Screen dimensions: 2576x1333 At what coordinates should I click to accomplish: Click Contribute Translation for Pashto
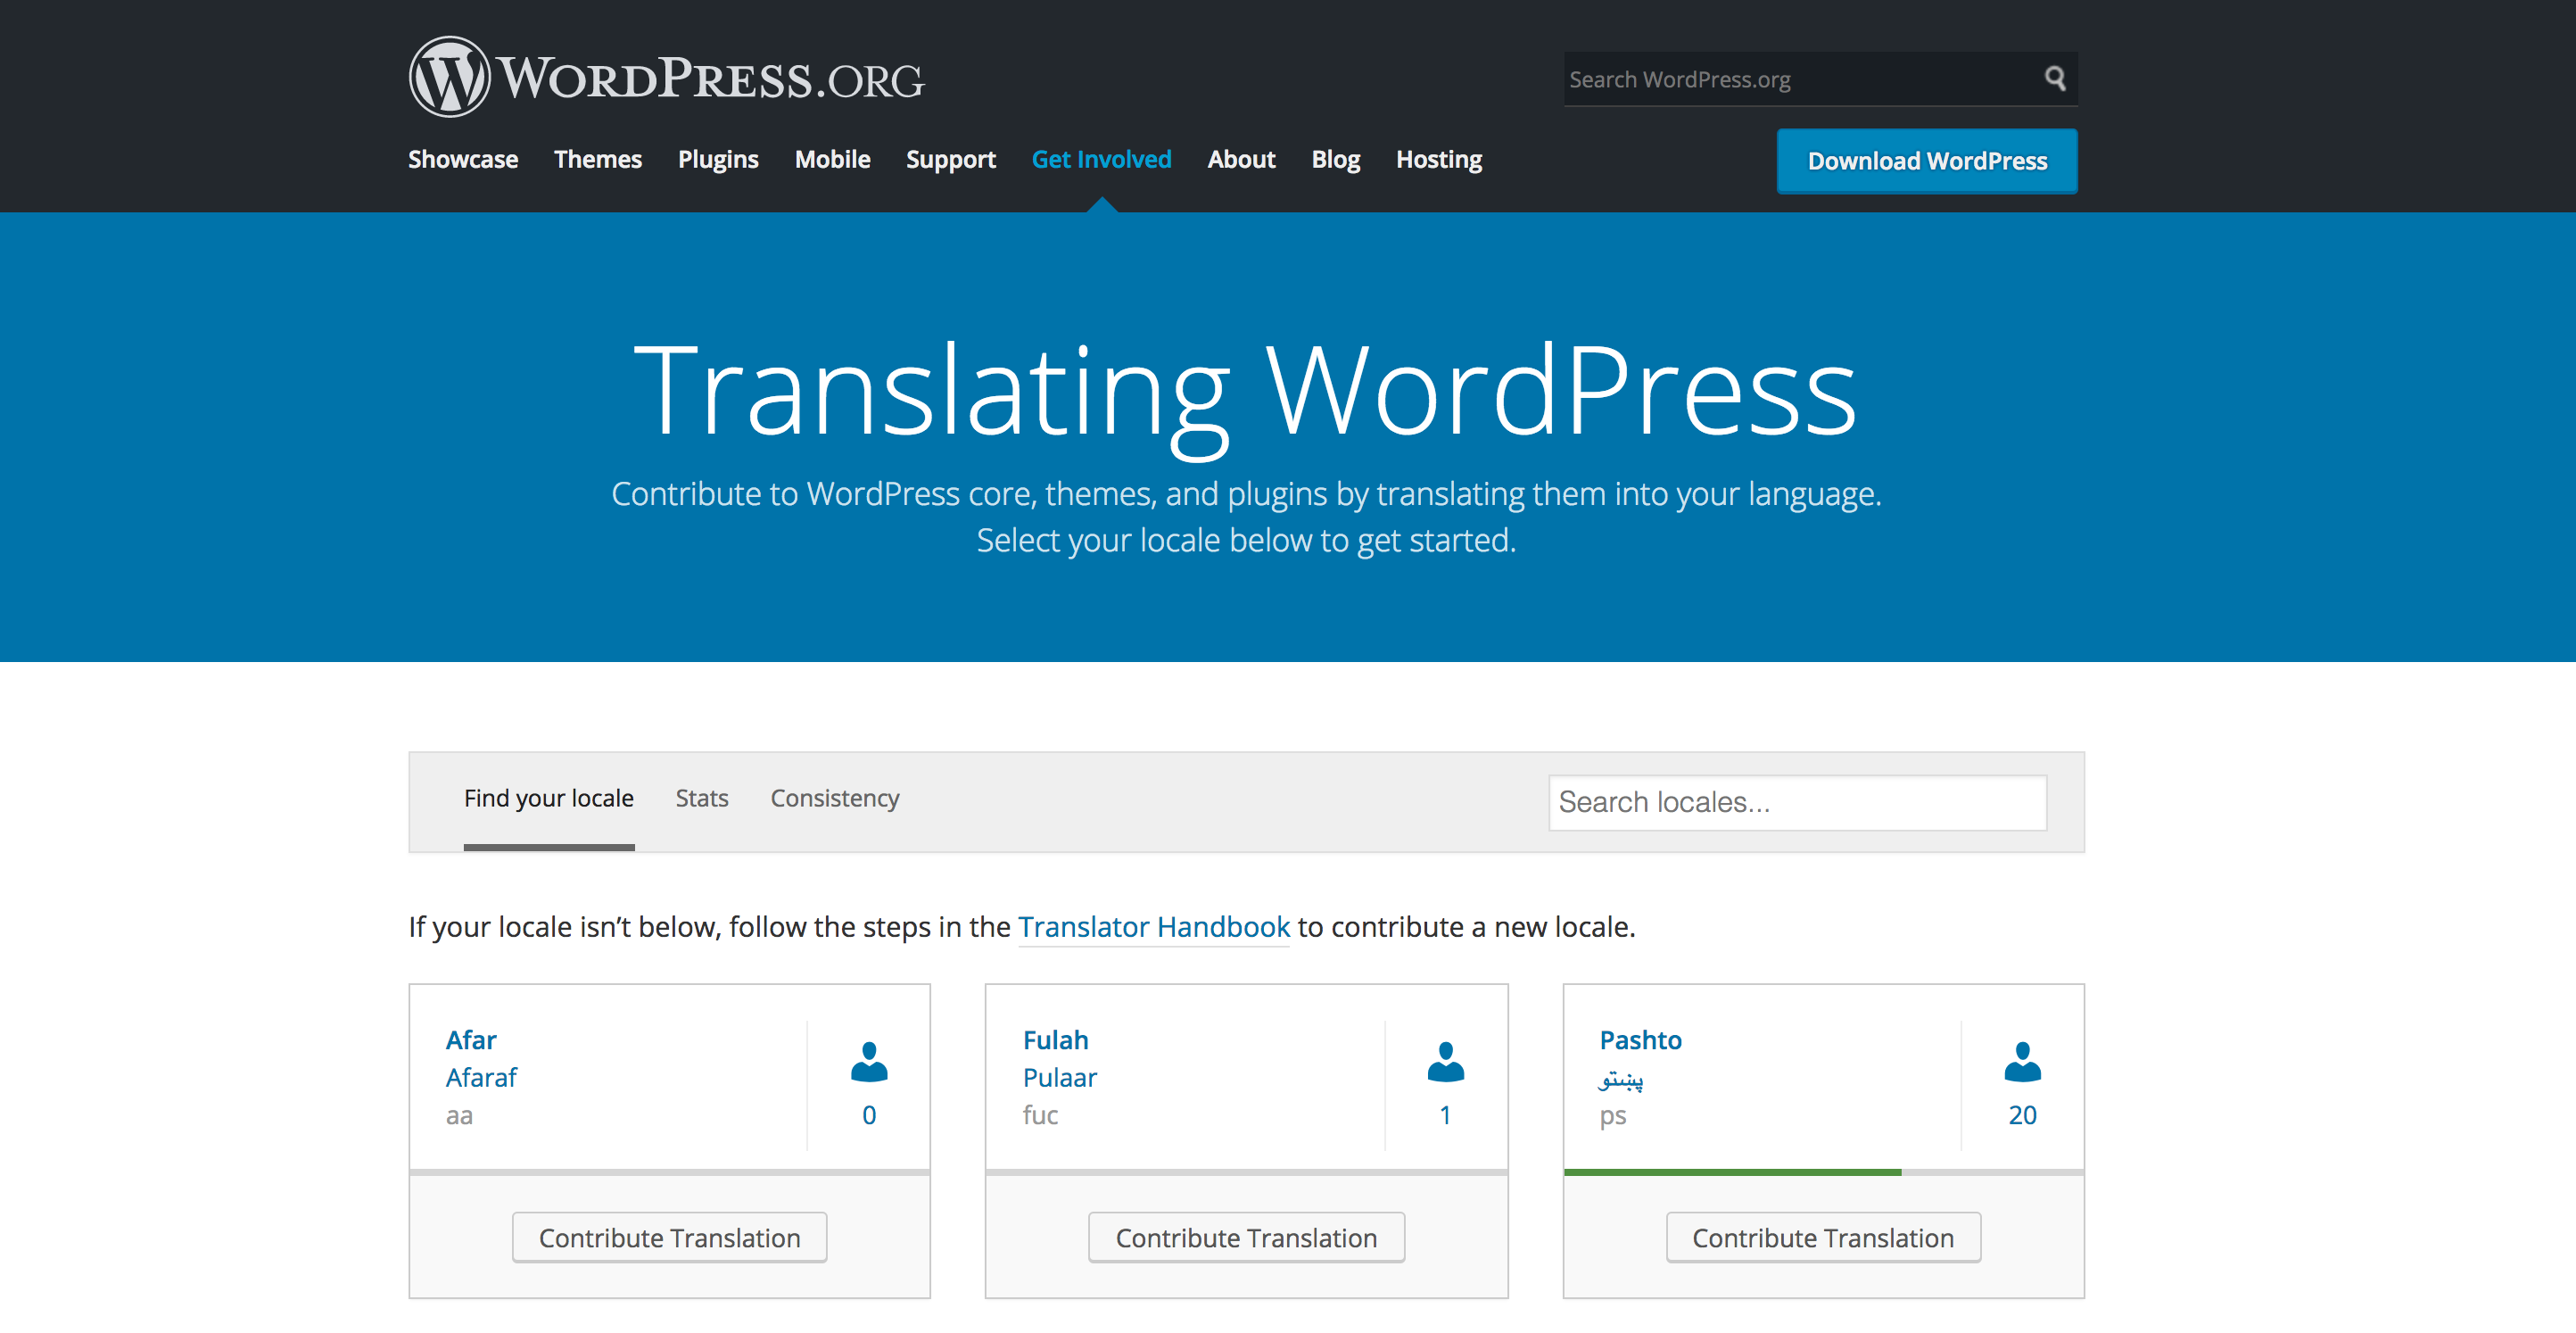click(1822, 1238)
